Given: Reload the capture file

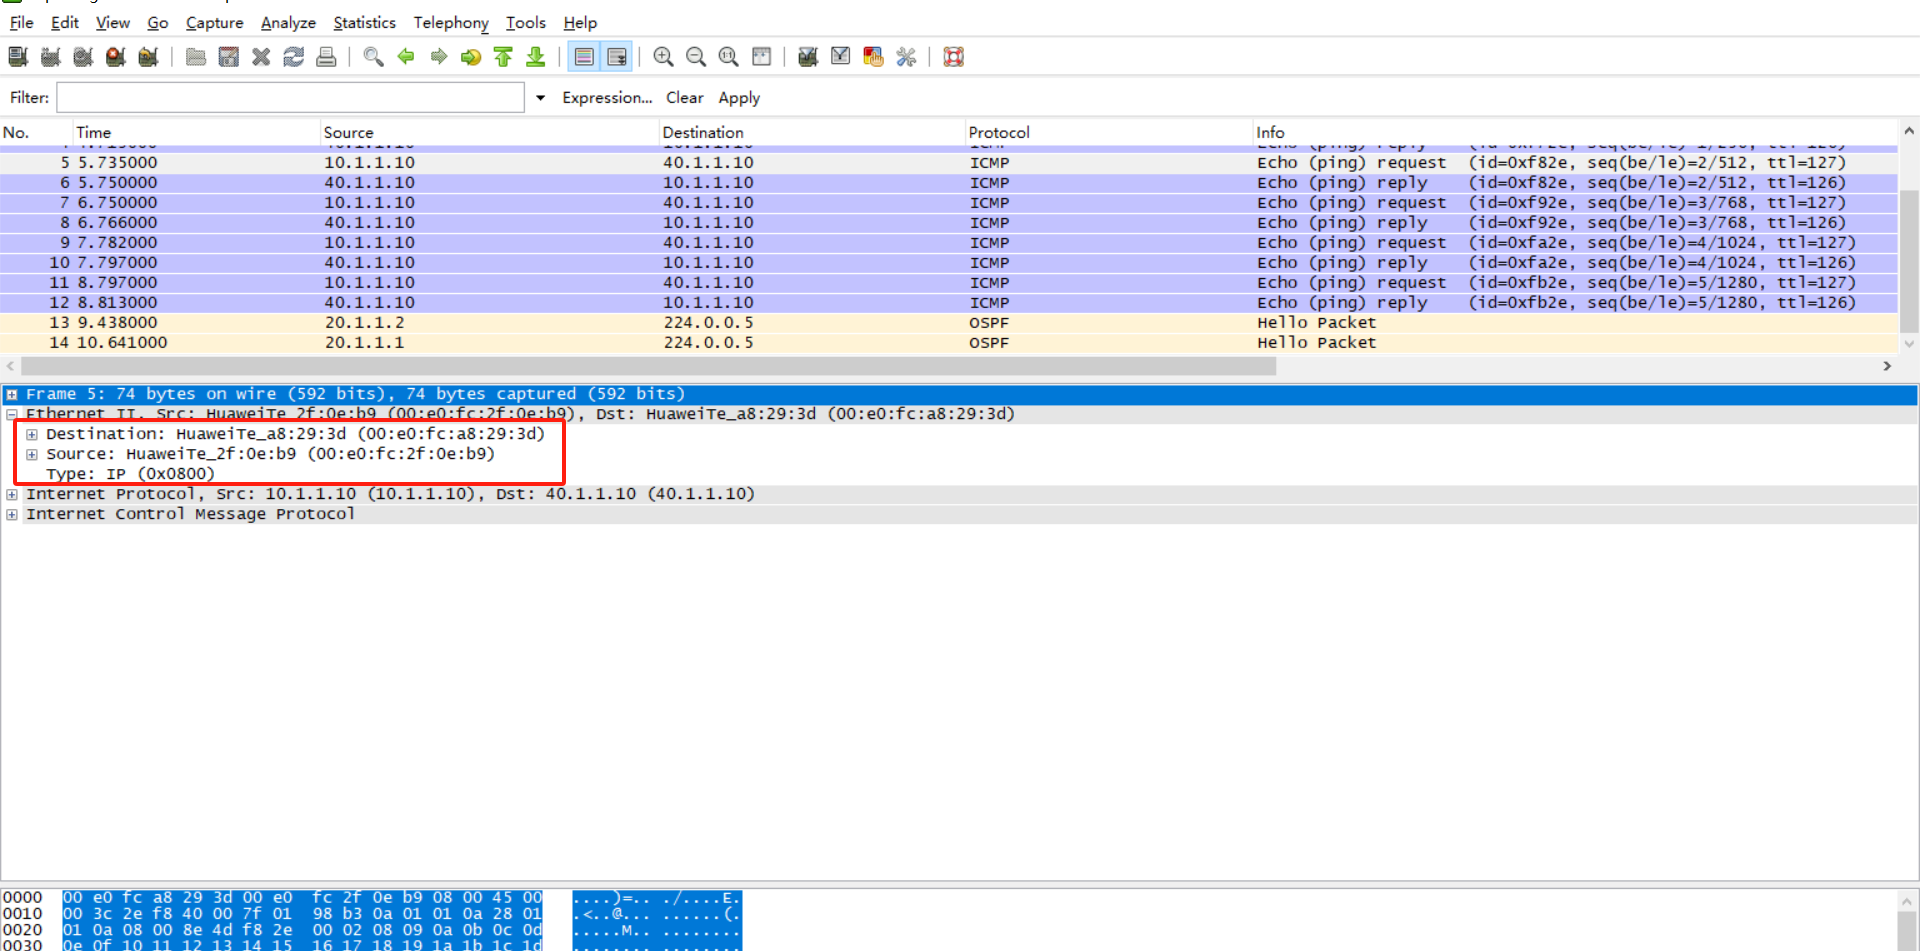Looking at the screenshot, I should point(294,57).
